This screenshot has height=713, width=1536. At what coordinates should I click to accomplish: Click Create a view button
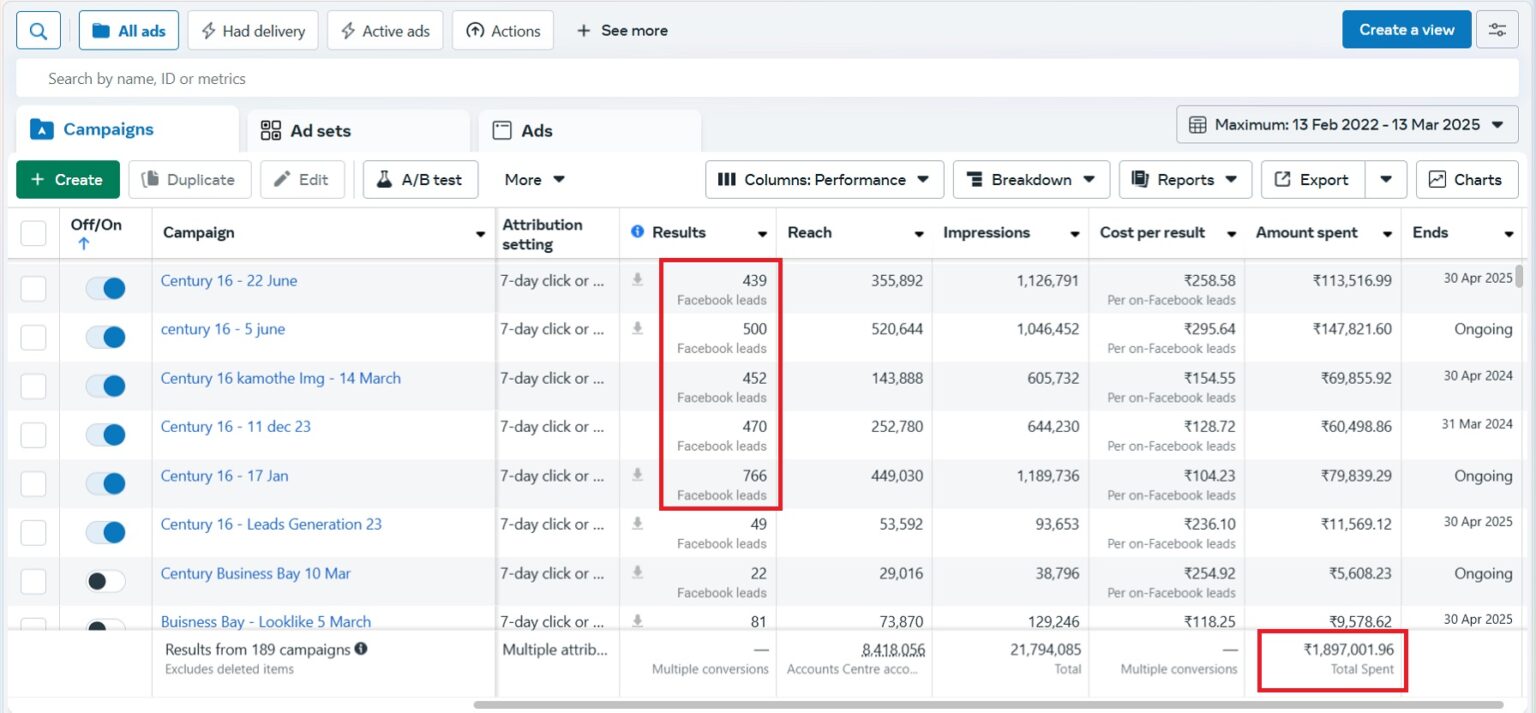1407,30
